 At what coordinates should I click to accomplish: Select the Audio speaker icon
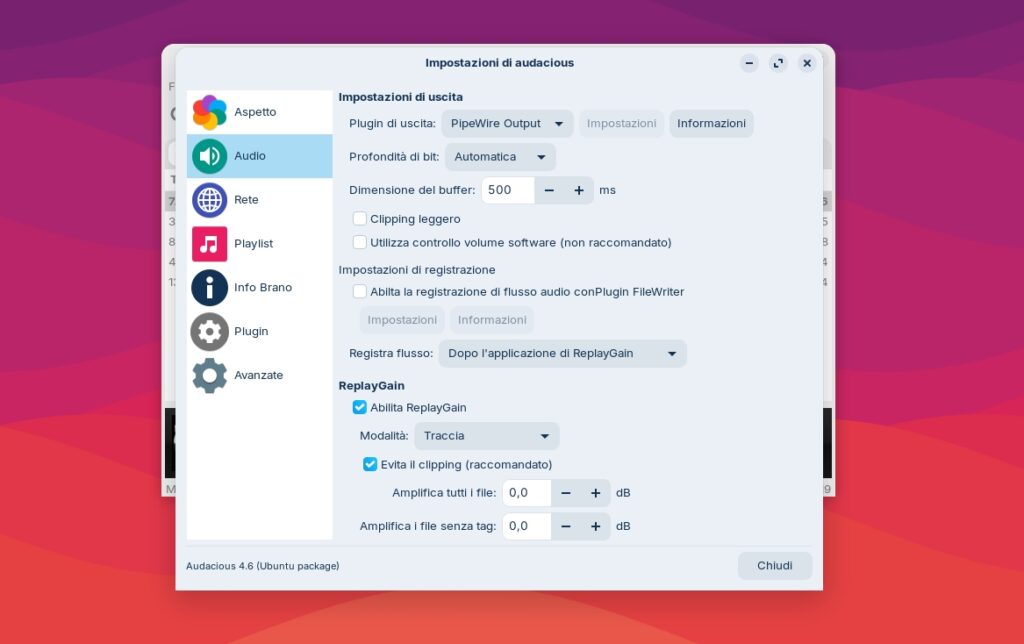point(209,156)
